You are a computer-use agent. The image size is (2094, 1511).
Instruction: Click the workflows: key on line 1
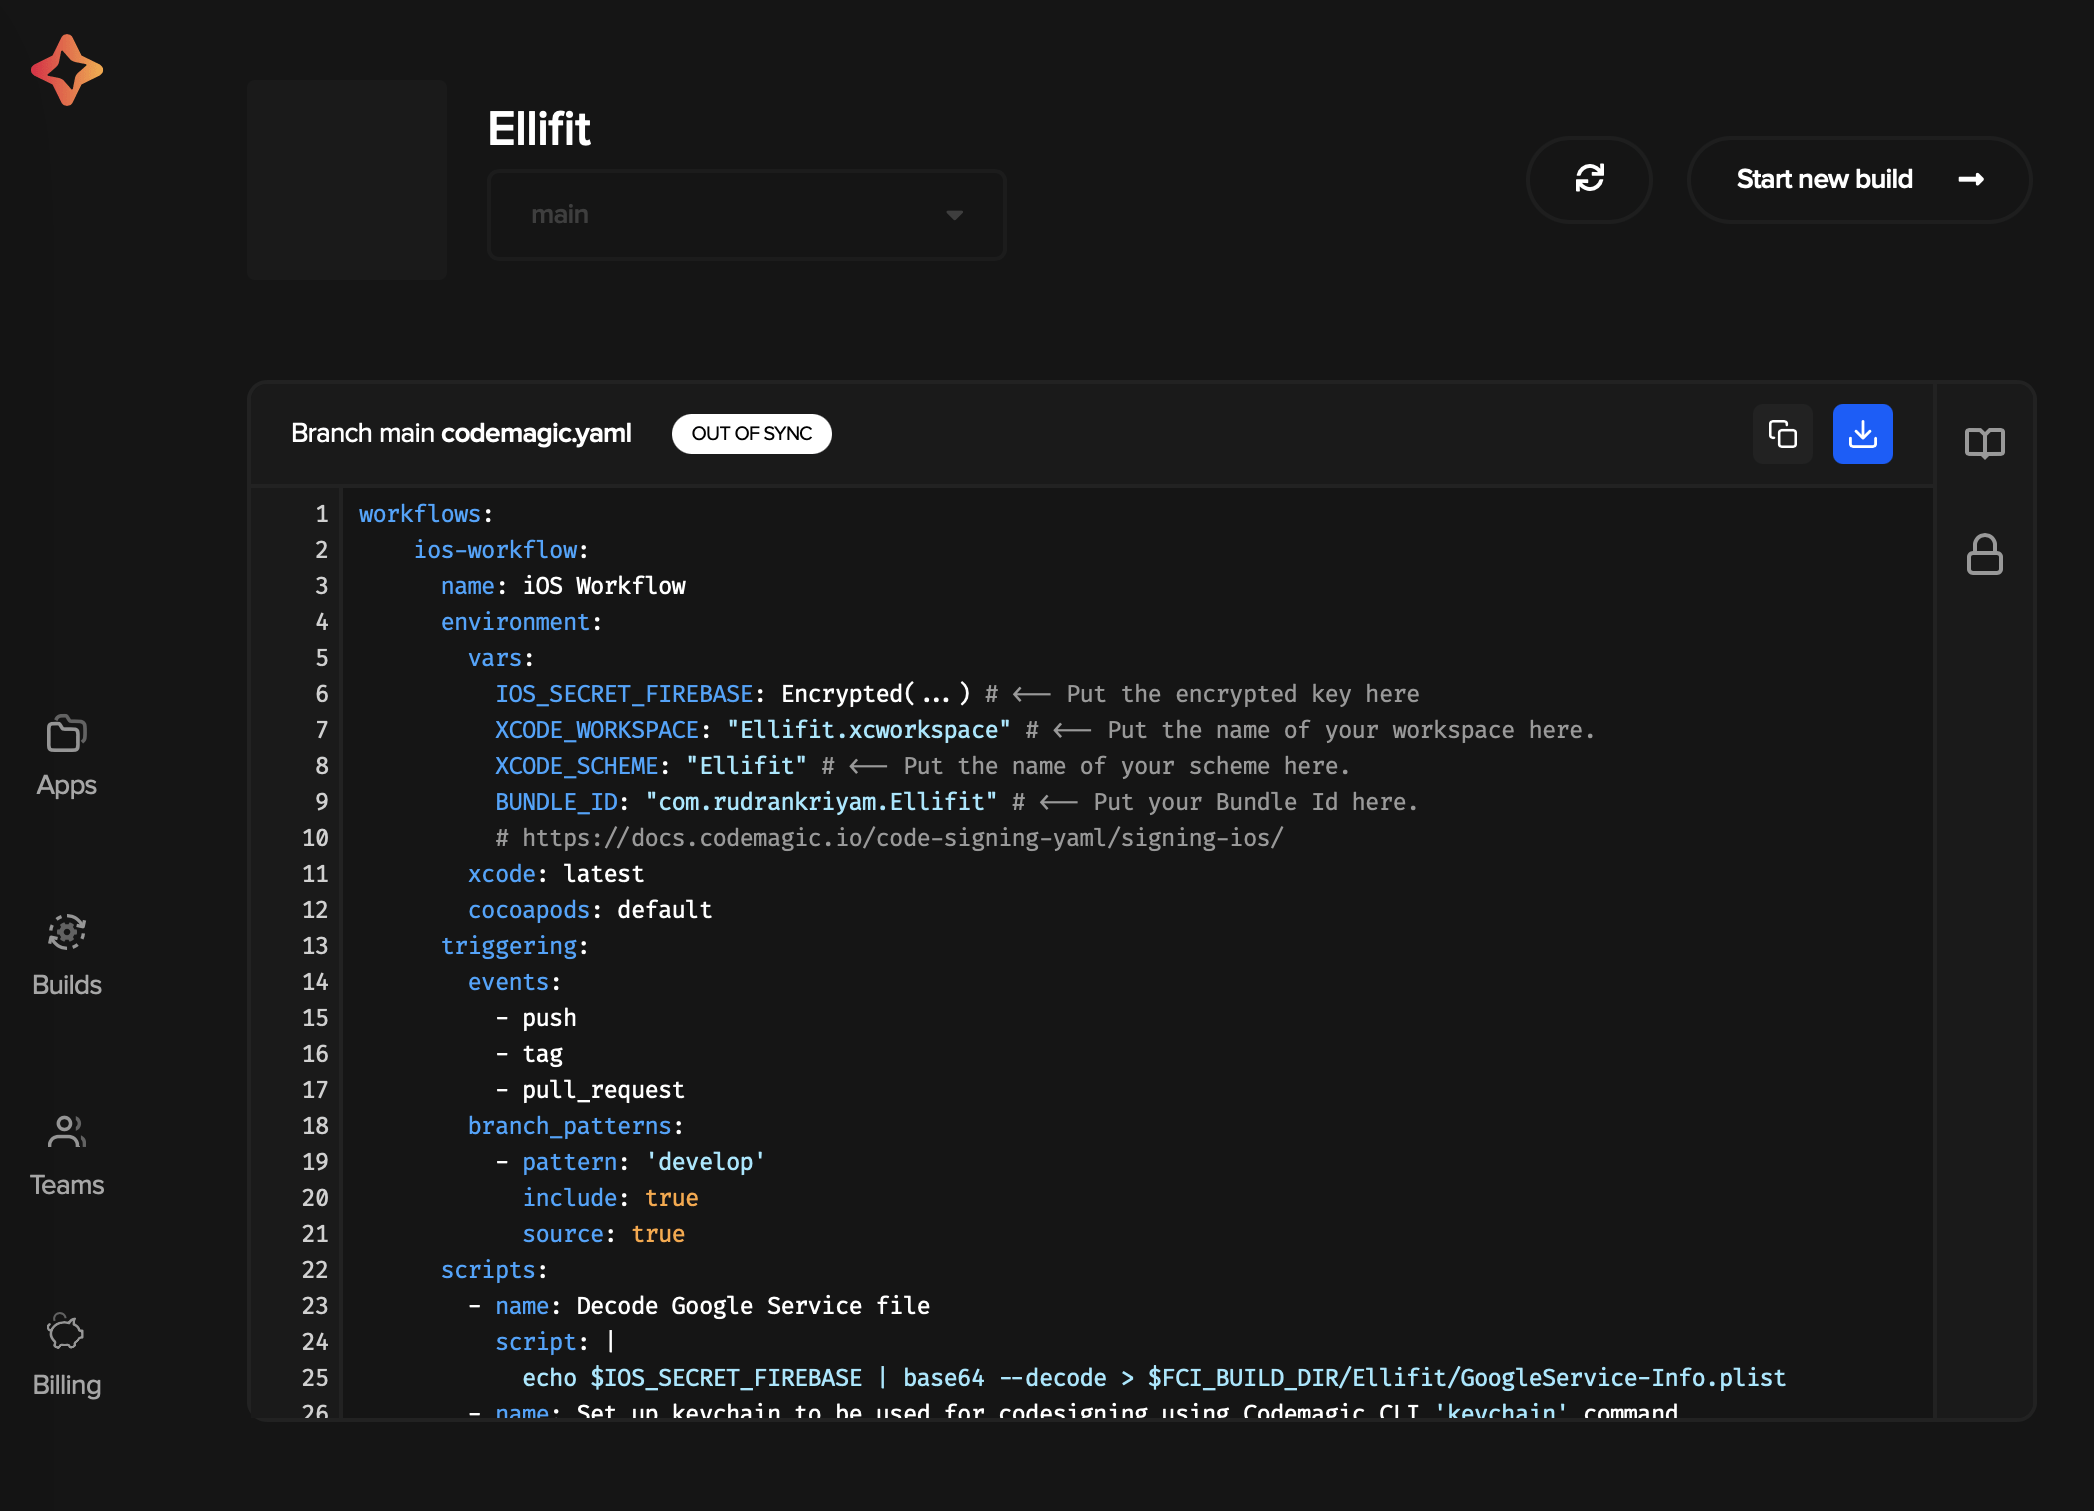(425, 514)
